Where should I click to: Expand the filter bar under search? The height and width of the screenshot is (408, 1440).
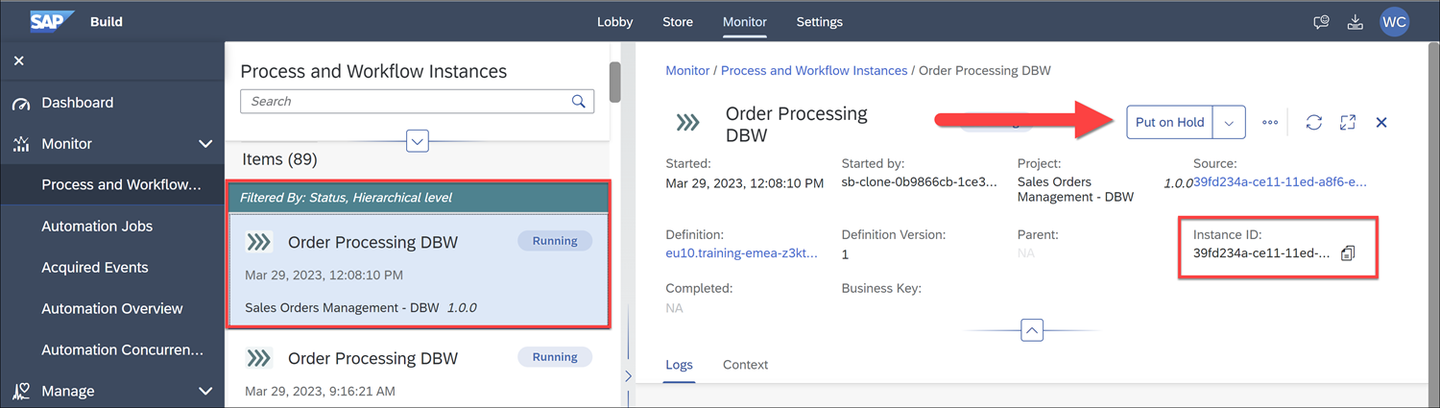click(418, 141)
